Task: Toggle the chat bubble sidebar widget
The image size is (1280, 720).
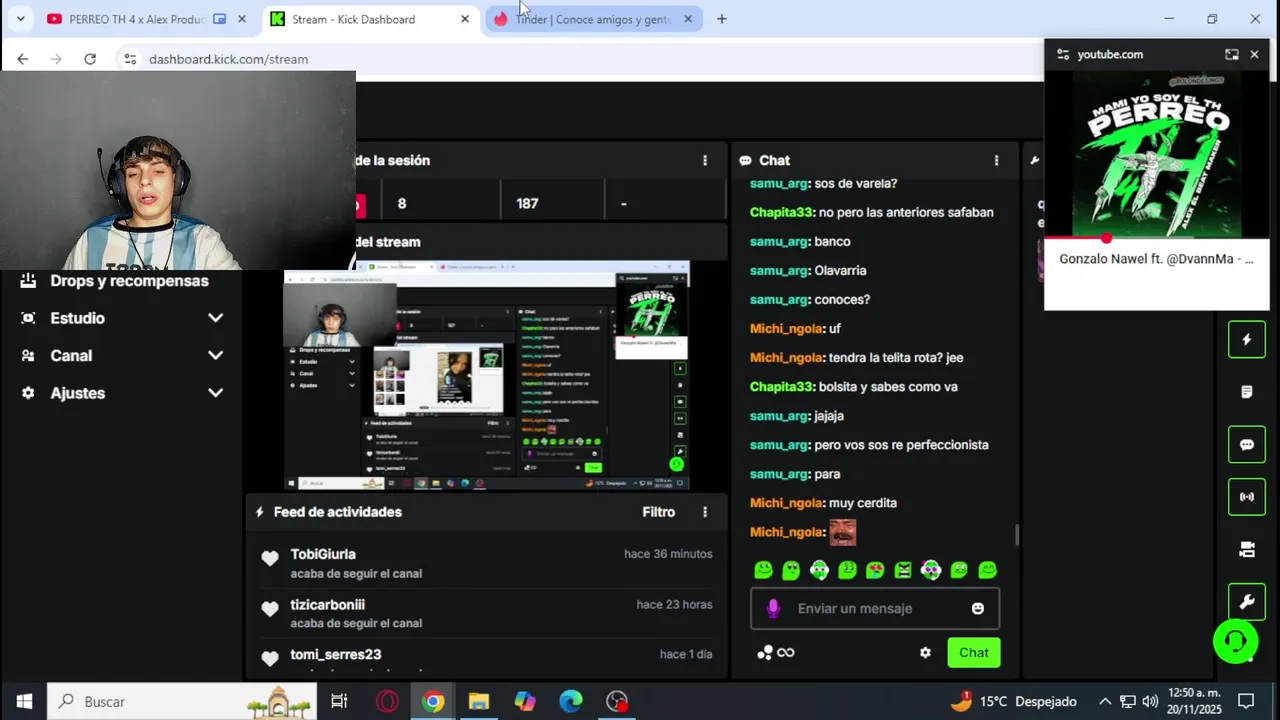Action: coord(1247,444)
